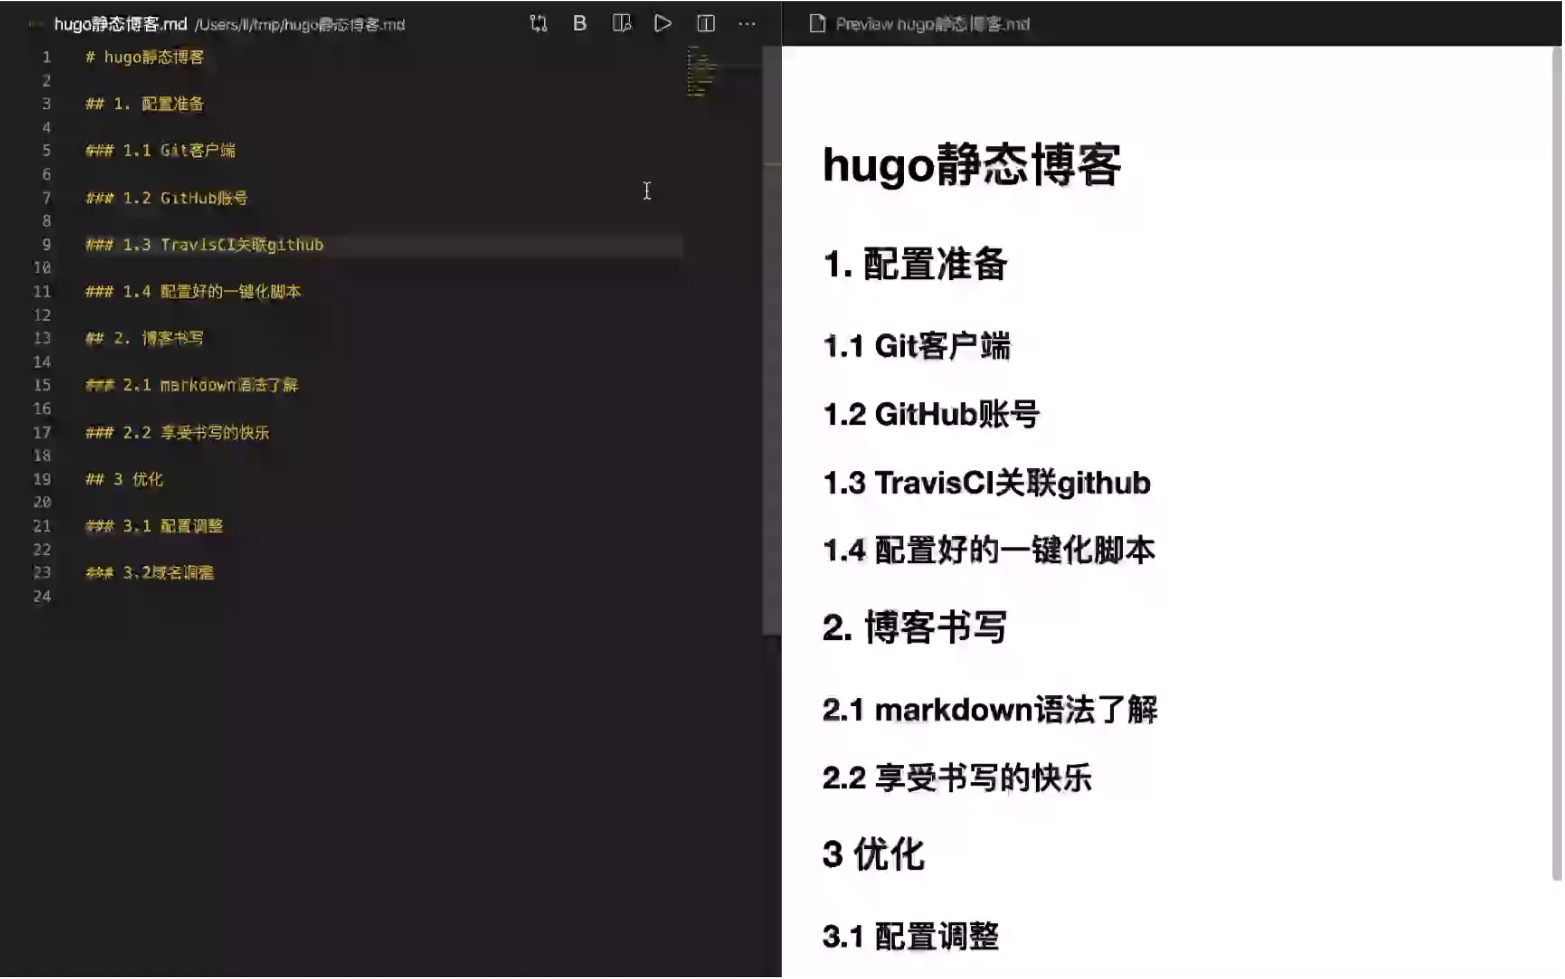Viewport: 1565px width, 979px height.
Task: Toggle bold formatting with the B icon
Action: point(580,23)
